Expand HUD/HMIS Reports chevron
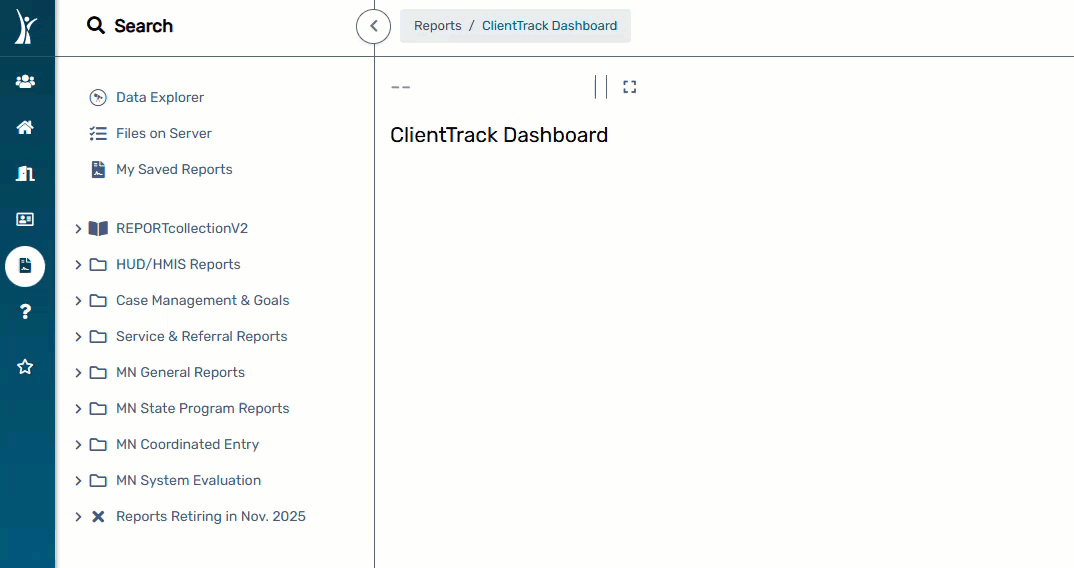This screenshot has width=1074, height=568. pyautogui.click(x=78, y=264)
